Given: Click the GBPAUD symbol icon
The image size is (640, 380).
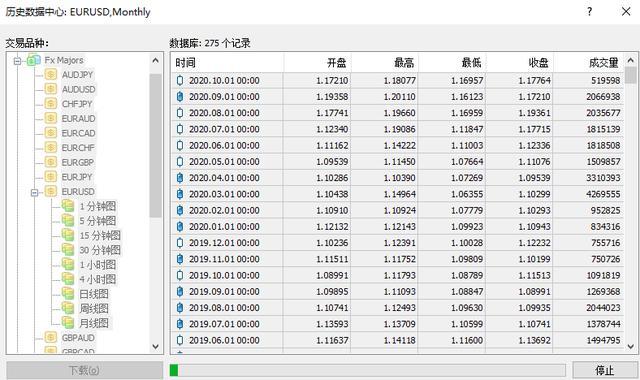Looking at the screenshot, I should coord(51,338).
